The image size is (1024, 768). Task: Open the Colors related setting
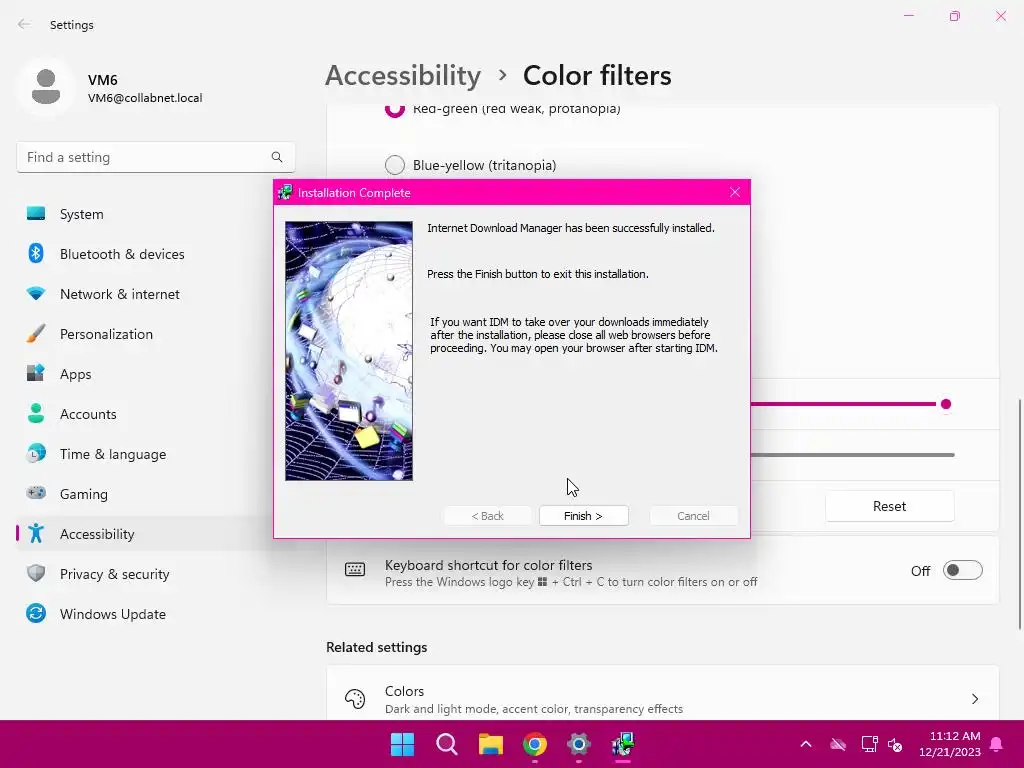[662, 694]
